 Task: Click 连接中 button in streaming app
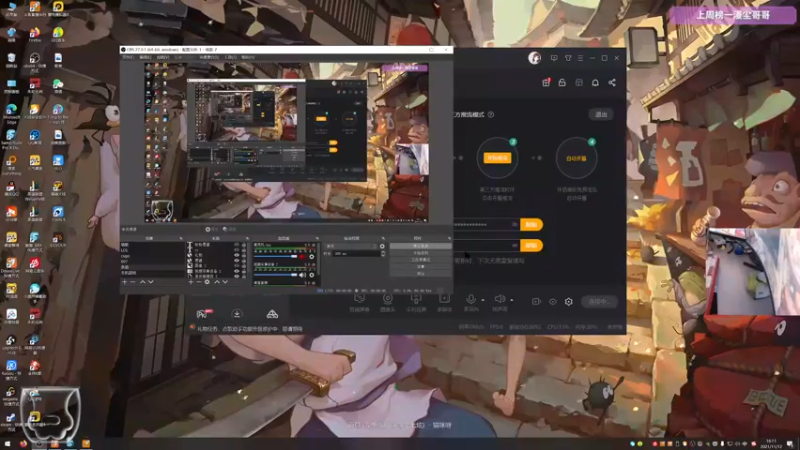pyautogui.click(x=599, y=302)
